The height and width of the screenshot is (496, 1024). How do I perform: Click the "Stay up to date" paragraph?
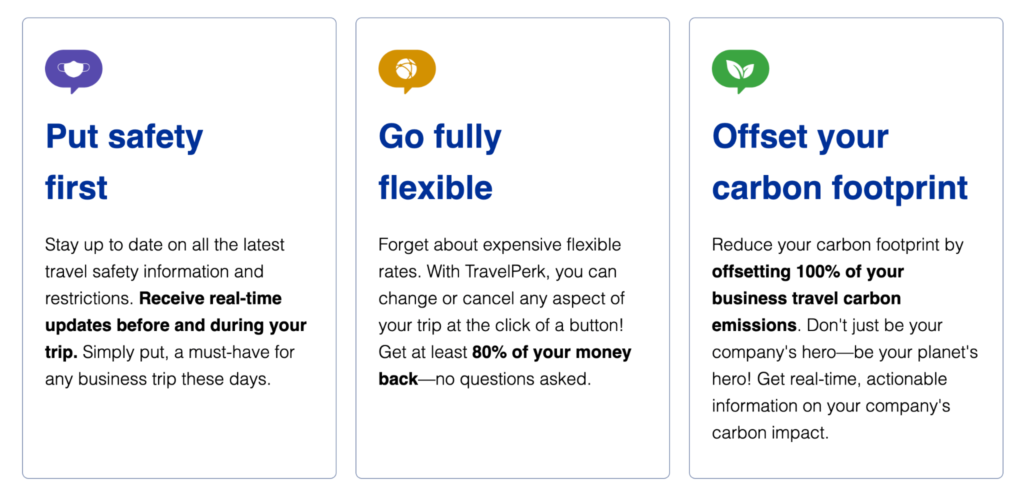coord(176,312)
